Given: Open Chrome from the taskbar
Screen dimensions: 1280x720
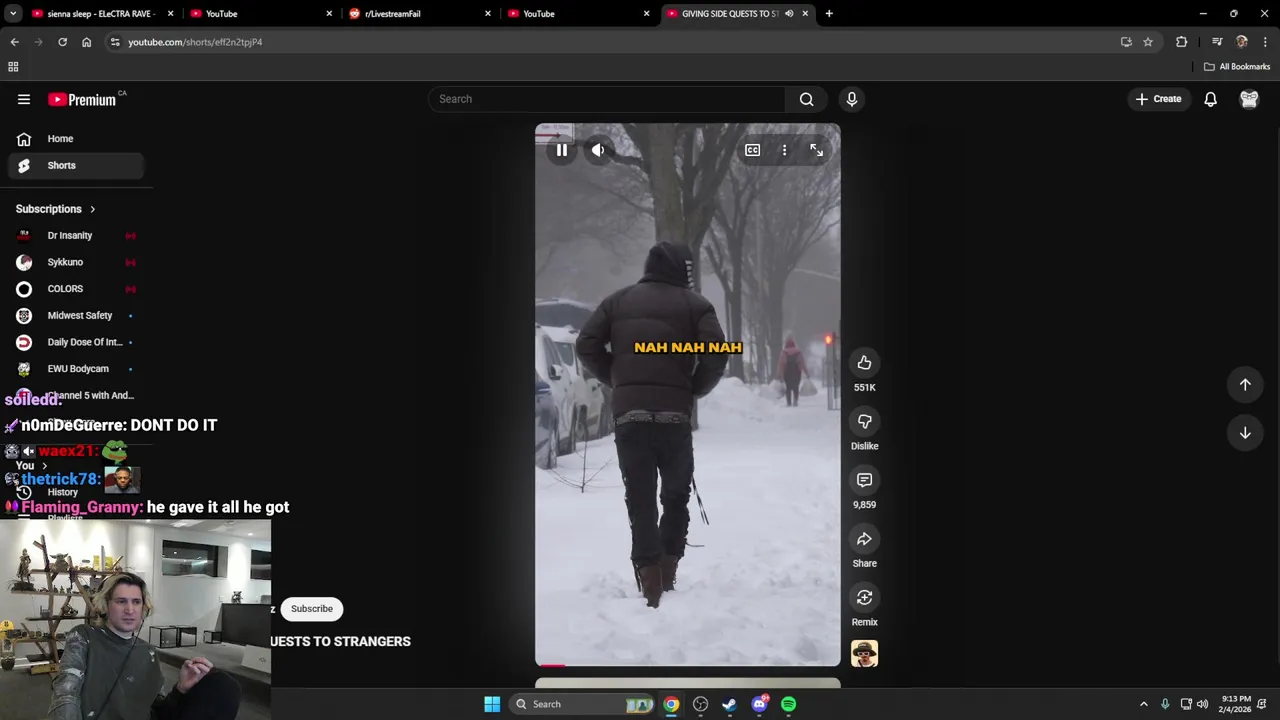Looking at the screenshot, I should click(x=671, y=704).
